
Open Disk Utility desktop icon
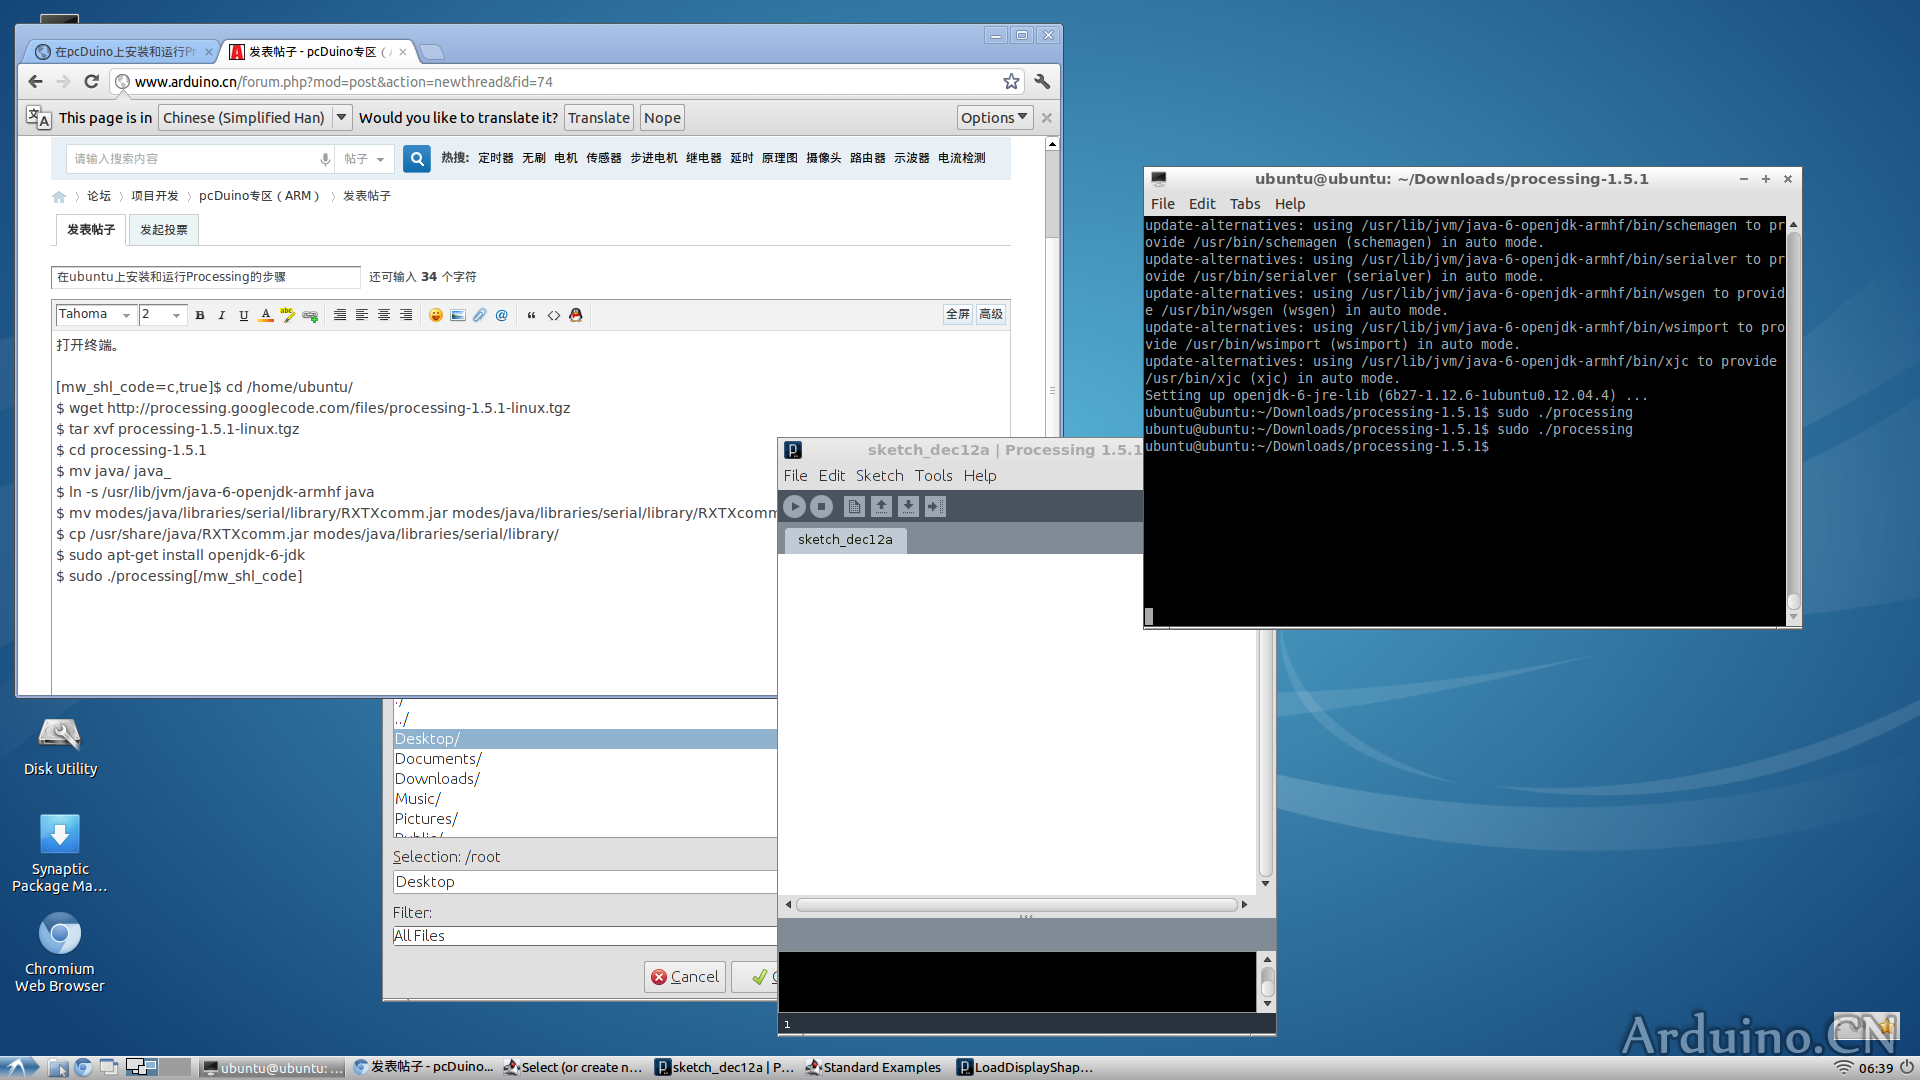point(60,746)
